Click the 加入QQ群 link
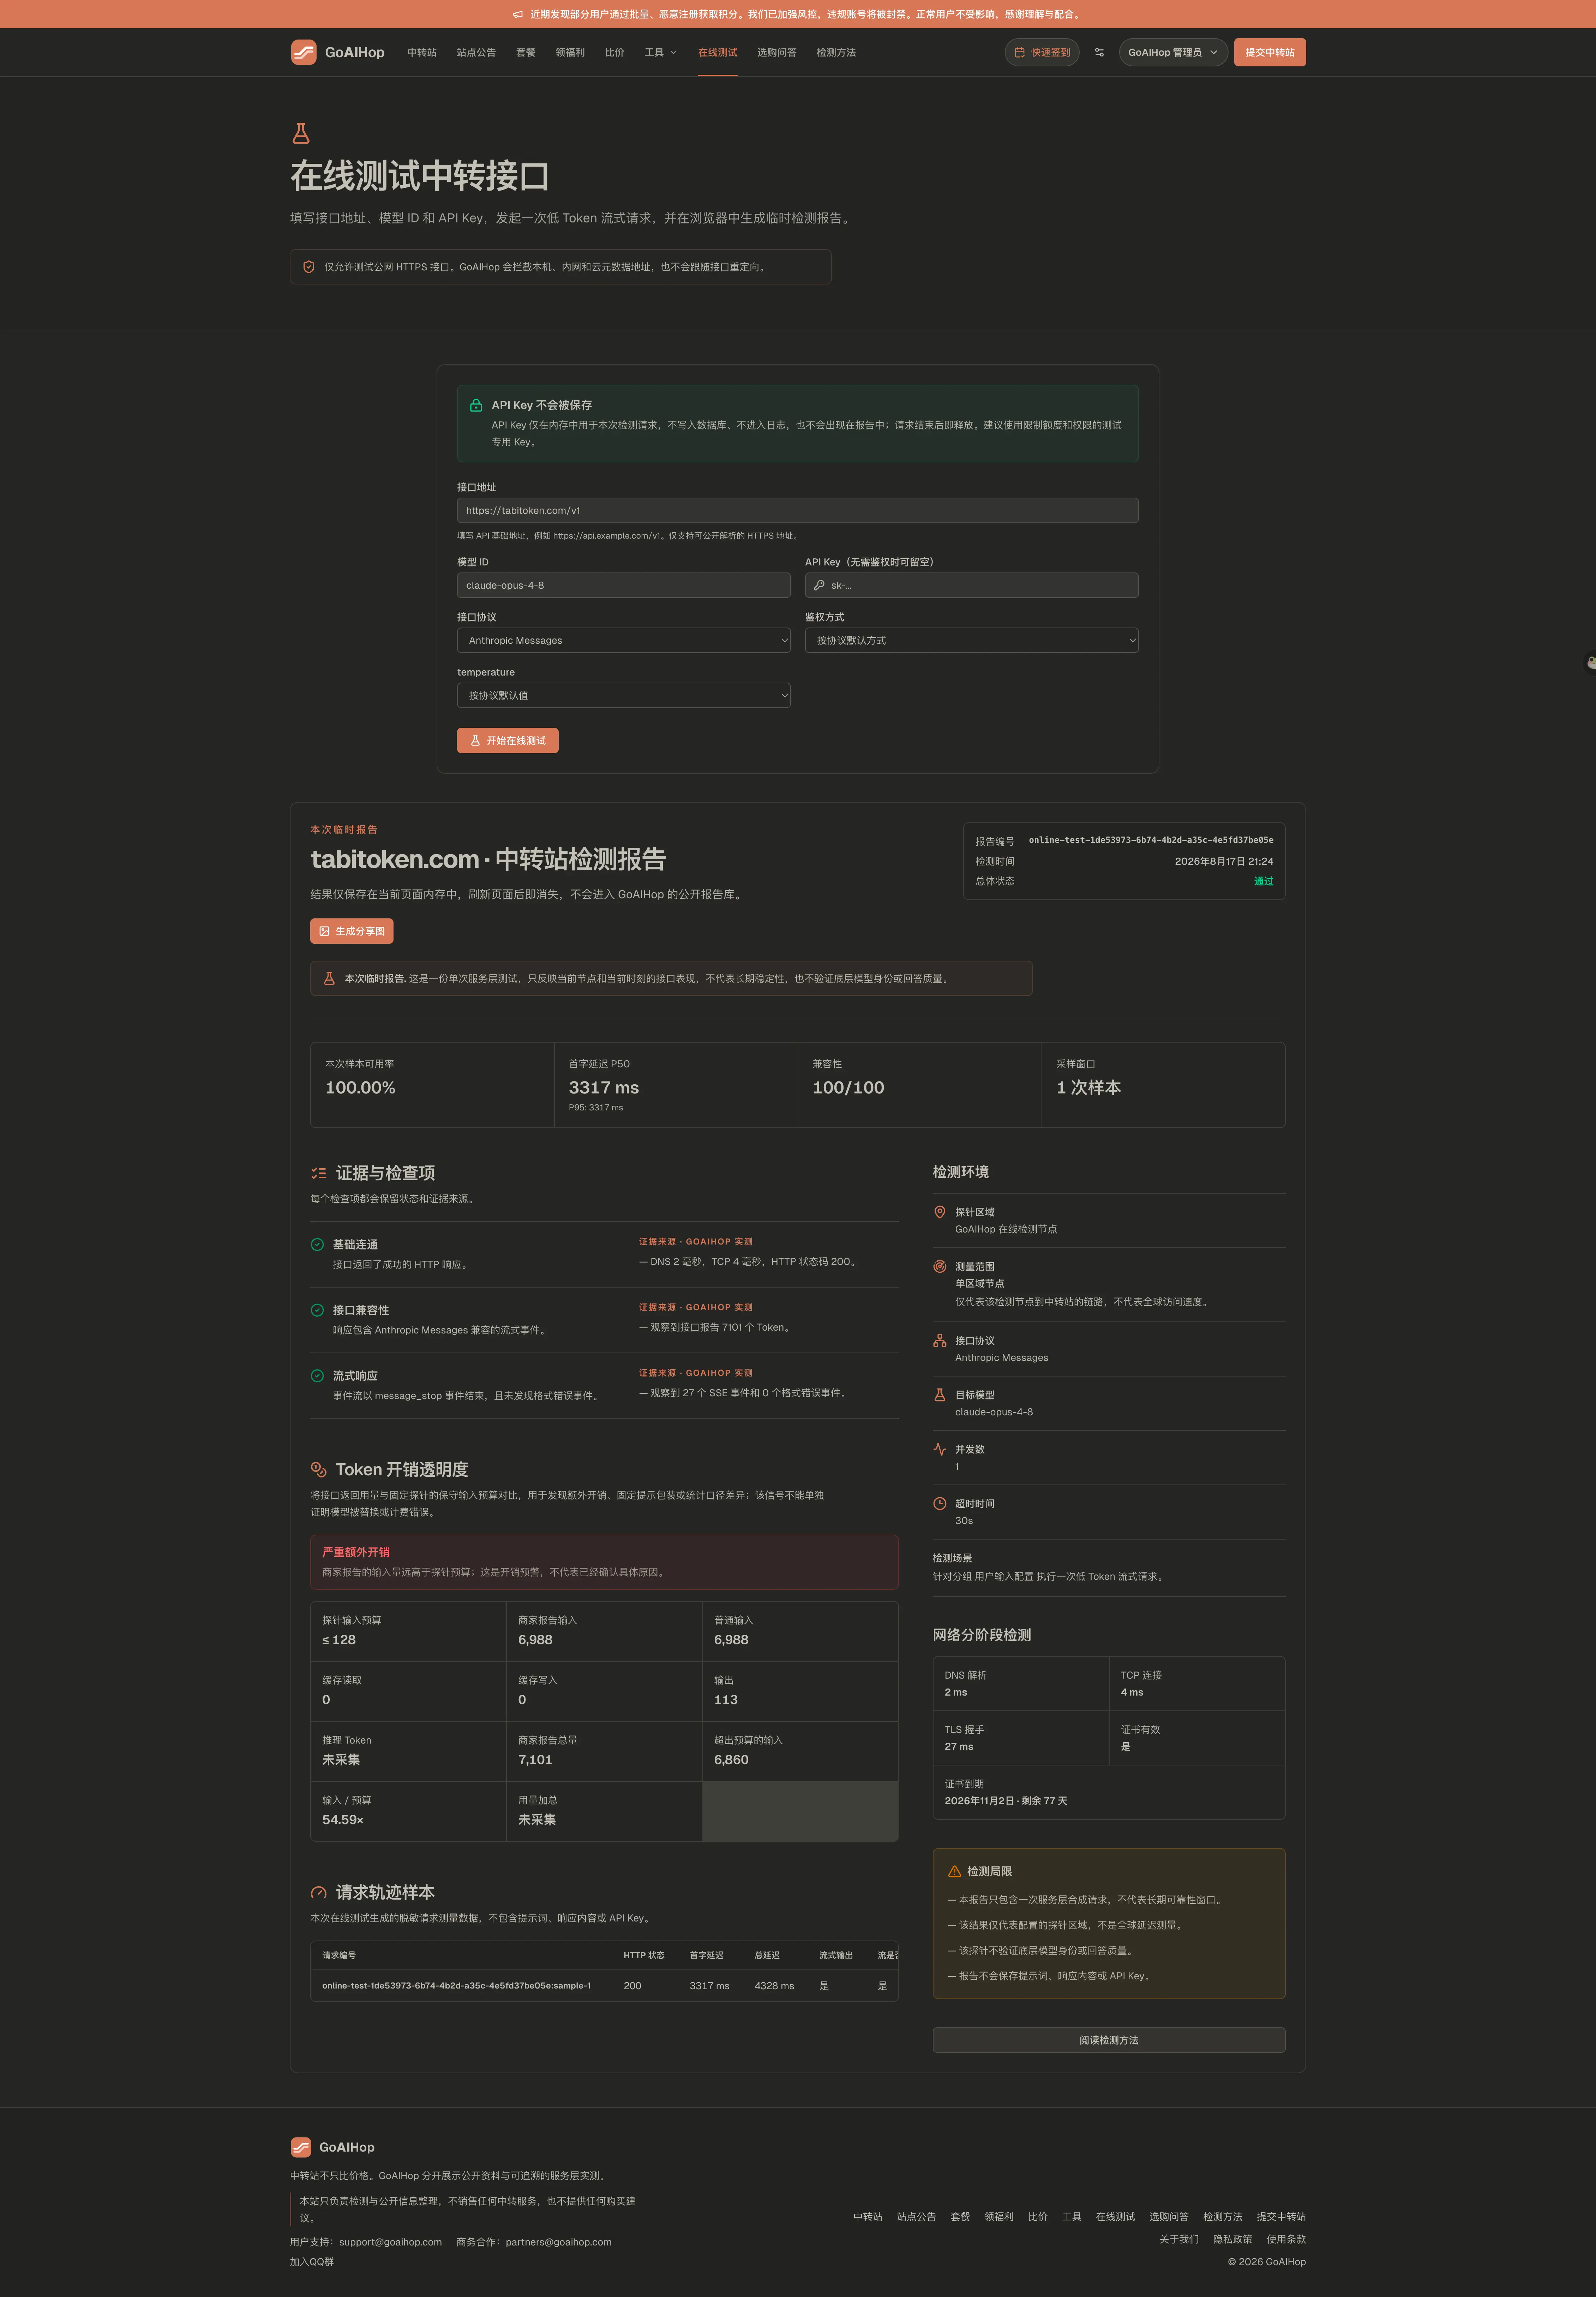 [x=312, y=2262]
